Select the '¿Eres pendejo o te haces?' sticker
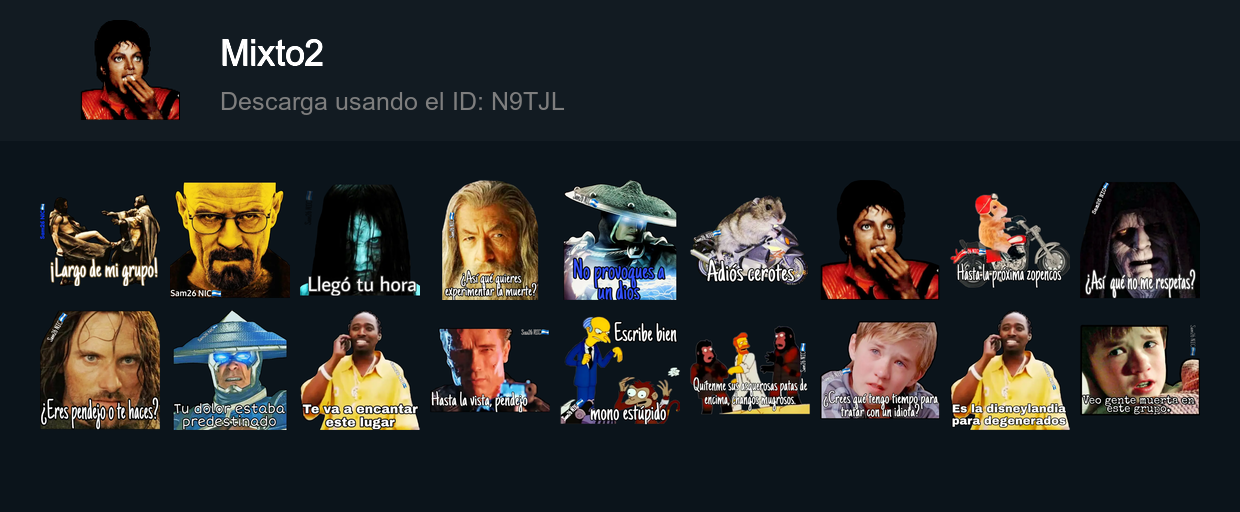The width and height of the screenshot is (1240, 512). (x=100, y=370)
